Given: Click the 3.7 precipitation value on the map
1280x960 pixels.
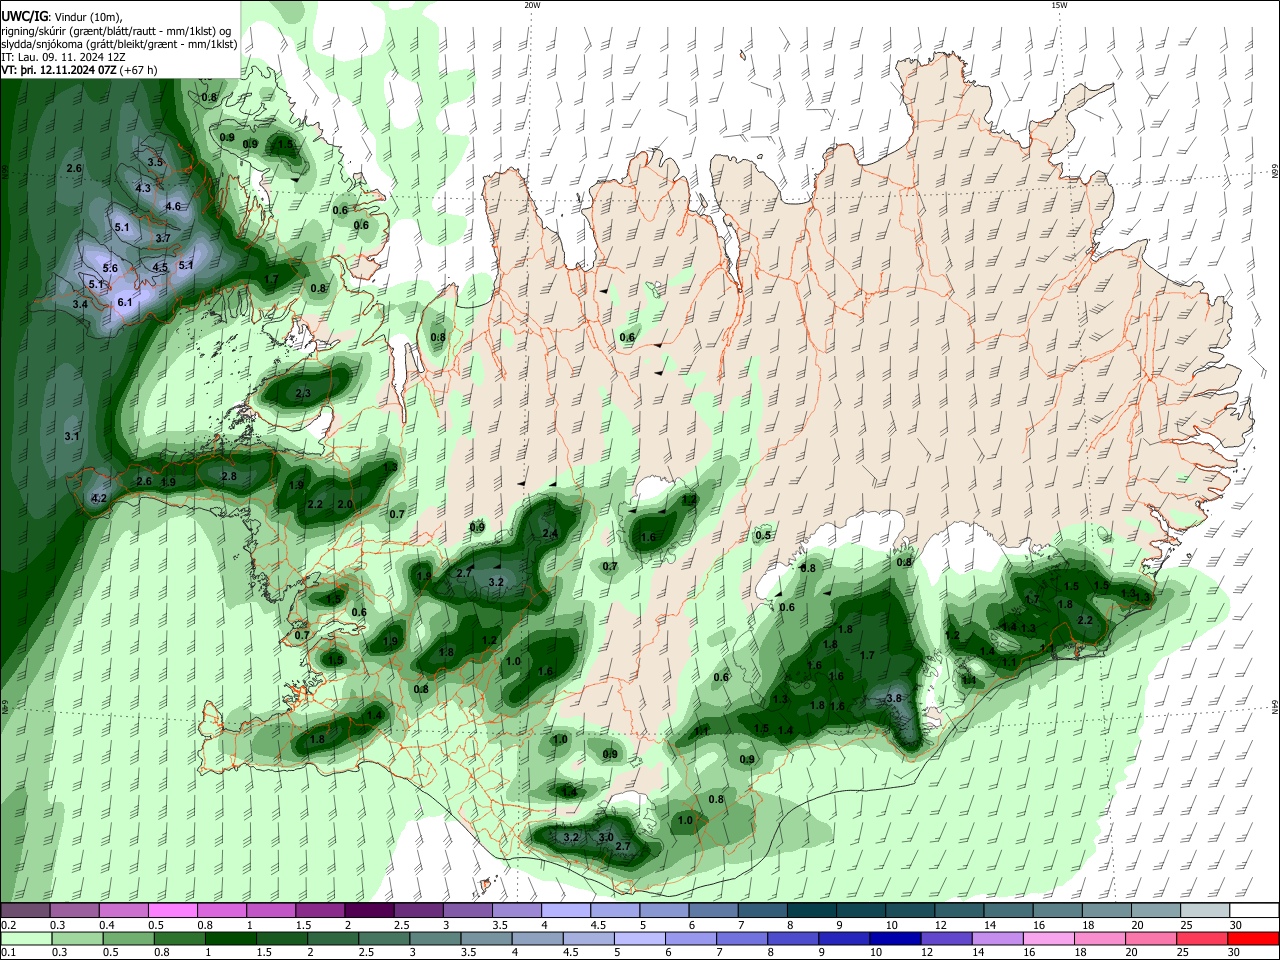Looking at the screenshot, I should [163, 238].
